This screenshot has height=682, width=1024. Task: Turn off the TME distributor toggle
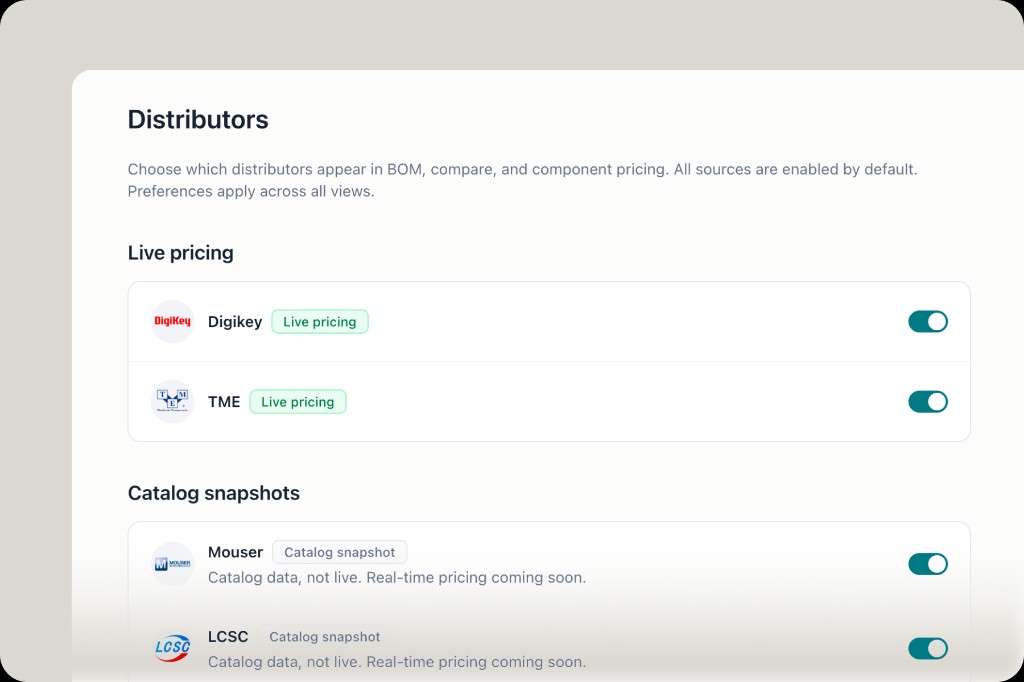[x=928, y=402]
